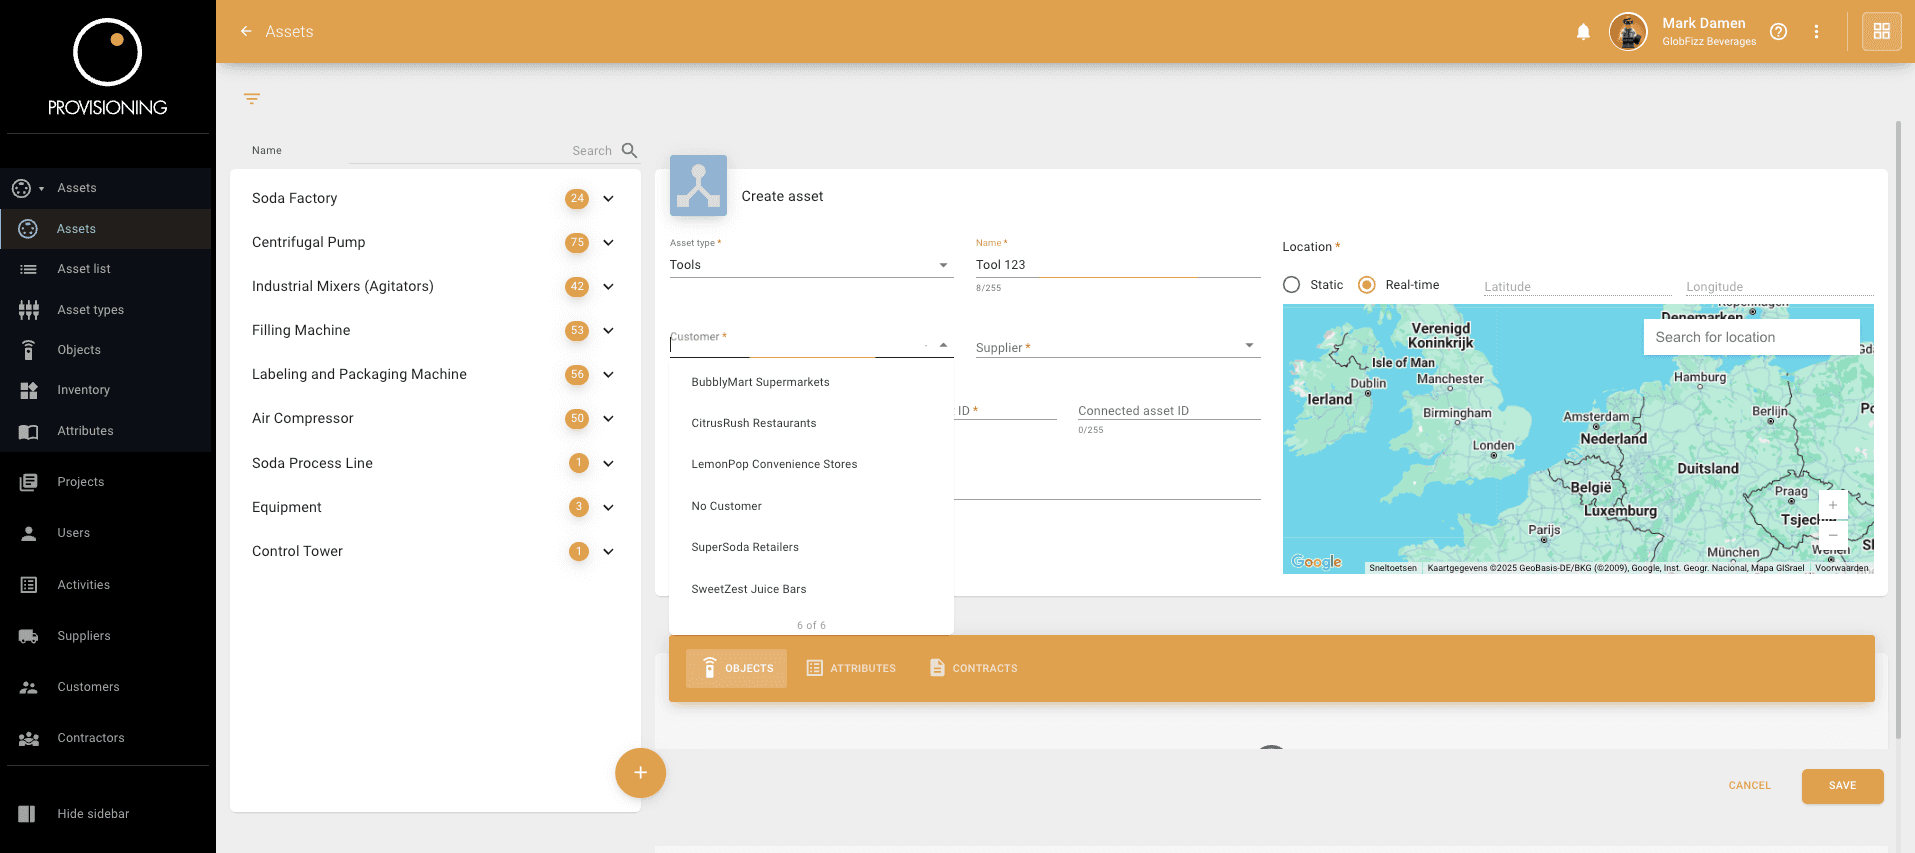Open the Projects icon in sidebar
1915x853 pixels.
[x=29, y=482]
